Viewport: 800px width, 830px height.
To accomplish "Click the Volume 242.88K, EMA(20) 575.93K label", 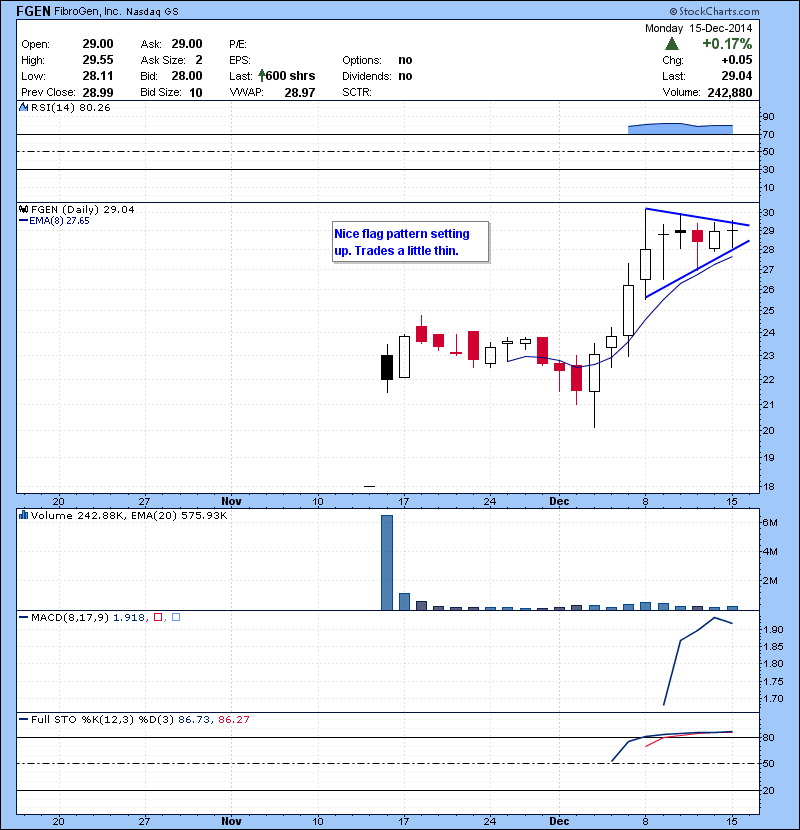I will 129,515.
